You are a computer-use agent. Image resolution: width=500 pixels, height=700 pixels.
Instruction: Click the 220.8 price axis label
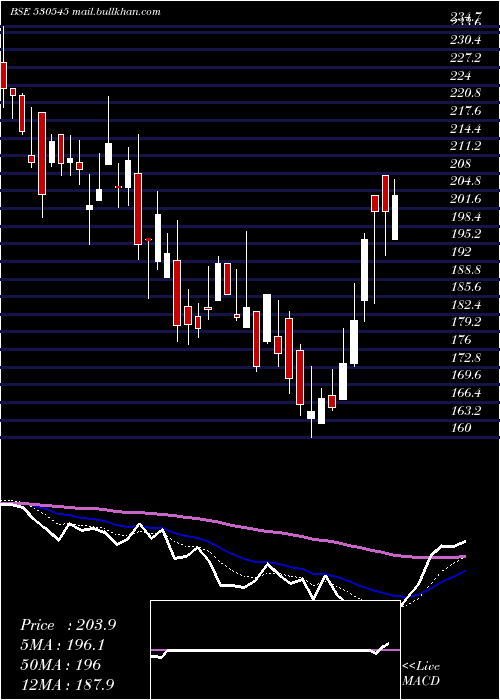[x=465, y=93]
